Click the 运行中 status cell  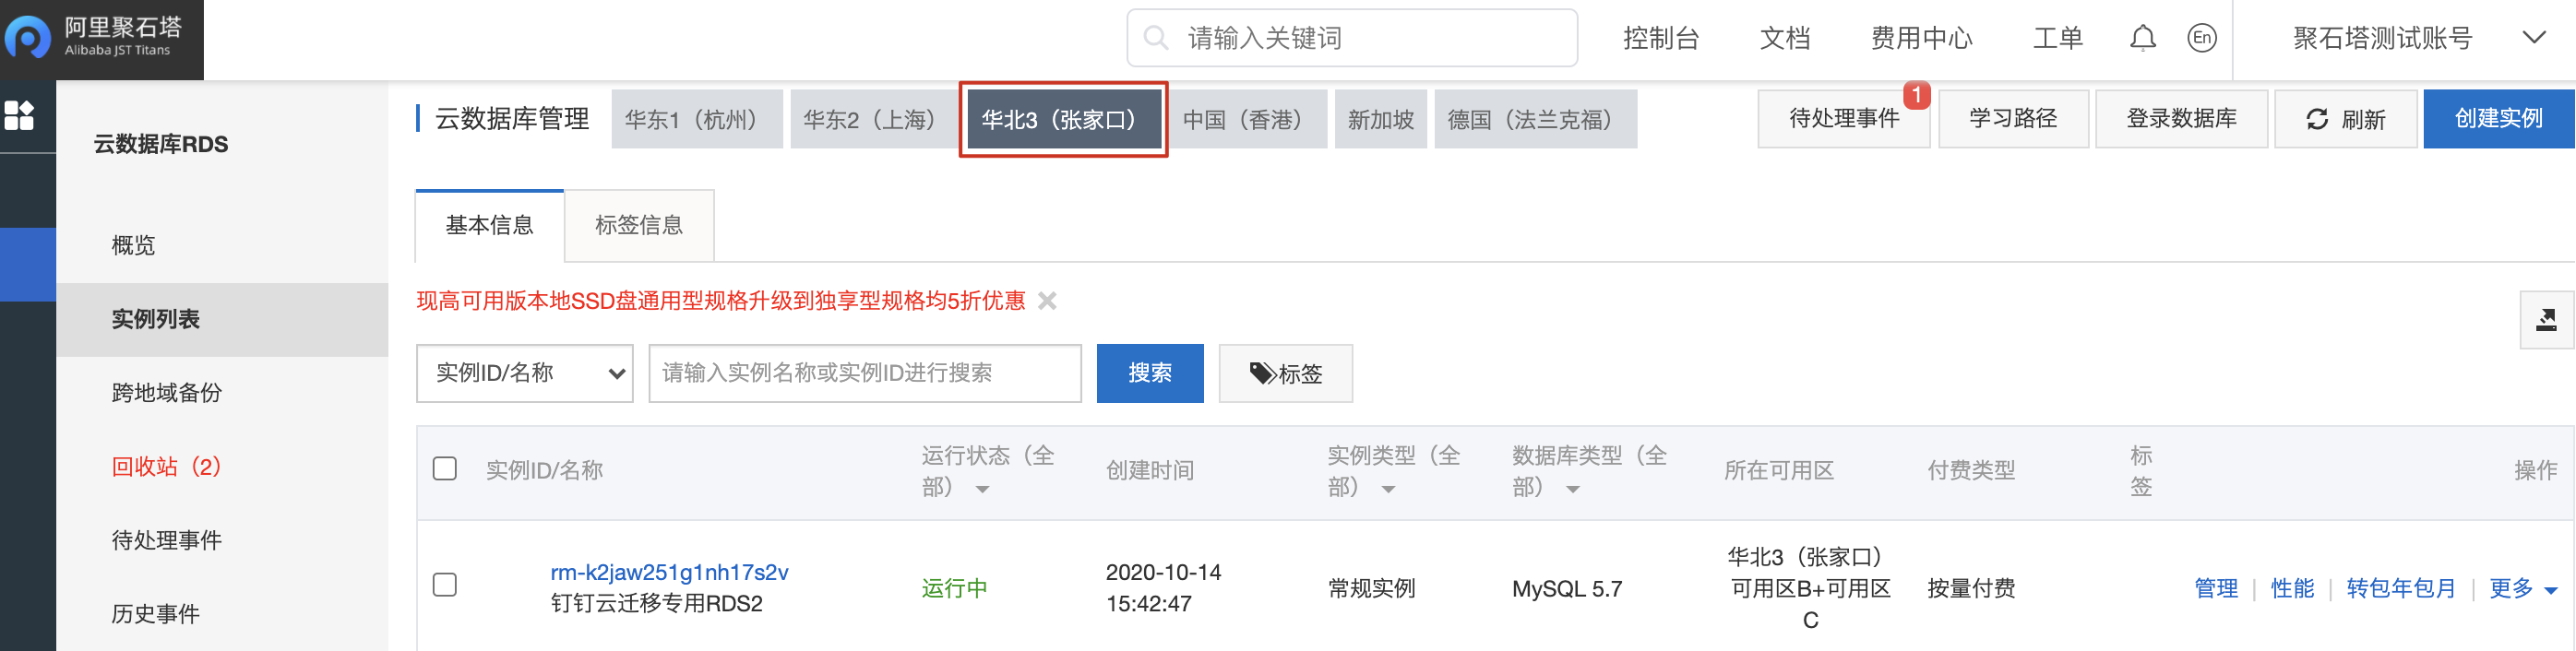954,588
